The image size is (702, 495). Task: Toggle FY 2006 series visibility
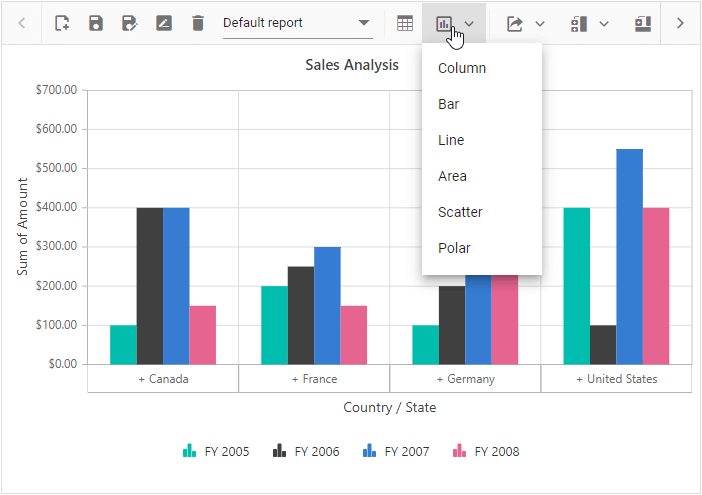[306, 451]
